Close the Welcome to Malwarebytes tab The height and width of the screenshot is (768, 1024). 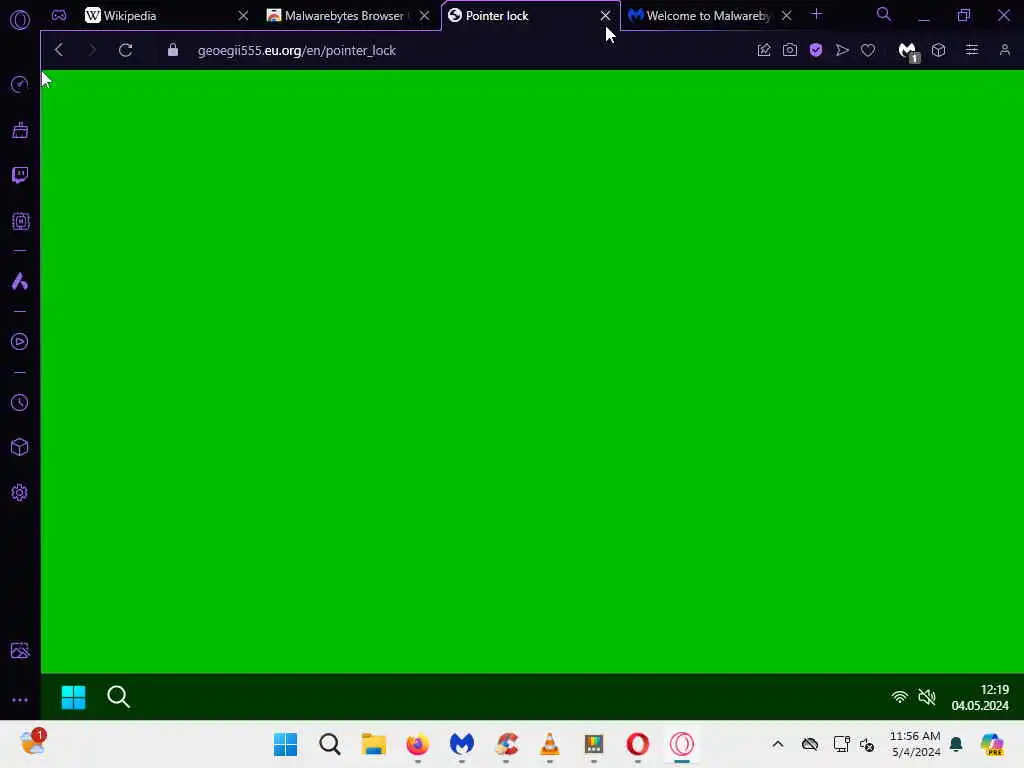tap(786, 15)
